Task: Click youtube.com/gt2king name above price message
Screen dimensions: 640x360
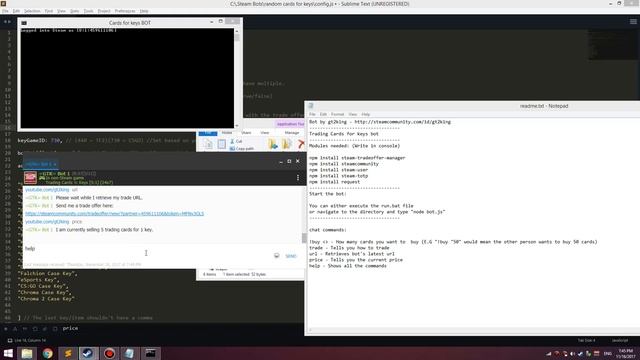Action: pos(47,222)
